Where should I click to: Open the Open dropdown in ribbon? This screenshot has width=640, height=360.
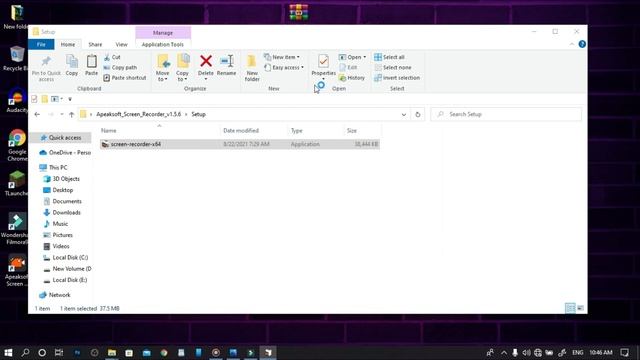[x=353, y=57]
